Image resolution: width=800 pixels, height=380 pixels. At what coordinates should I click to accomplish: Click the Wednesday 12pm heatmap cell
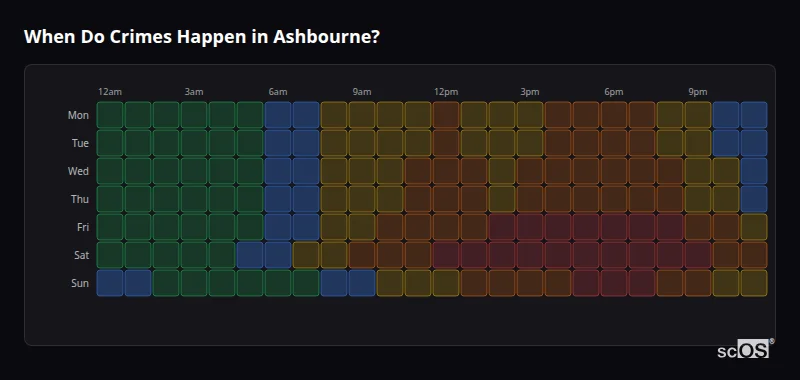pyautogui.click(x=446, y=171)
